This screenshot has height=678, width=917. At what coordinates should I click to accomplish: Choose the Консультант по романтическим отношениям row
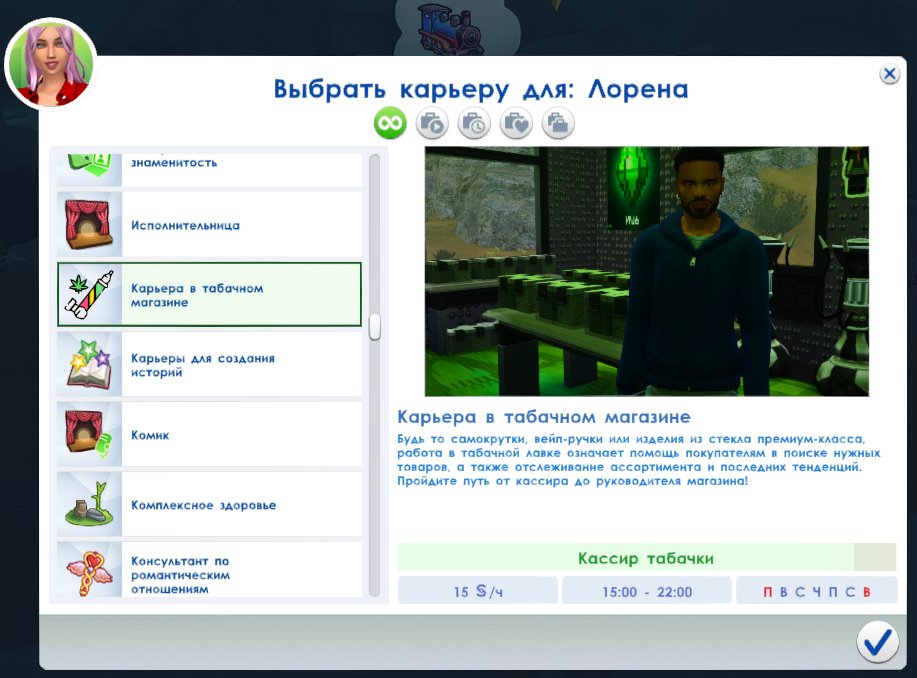point(209,570)
